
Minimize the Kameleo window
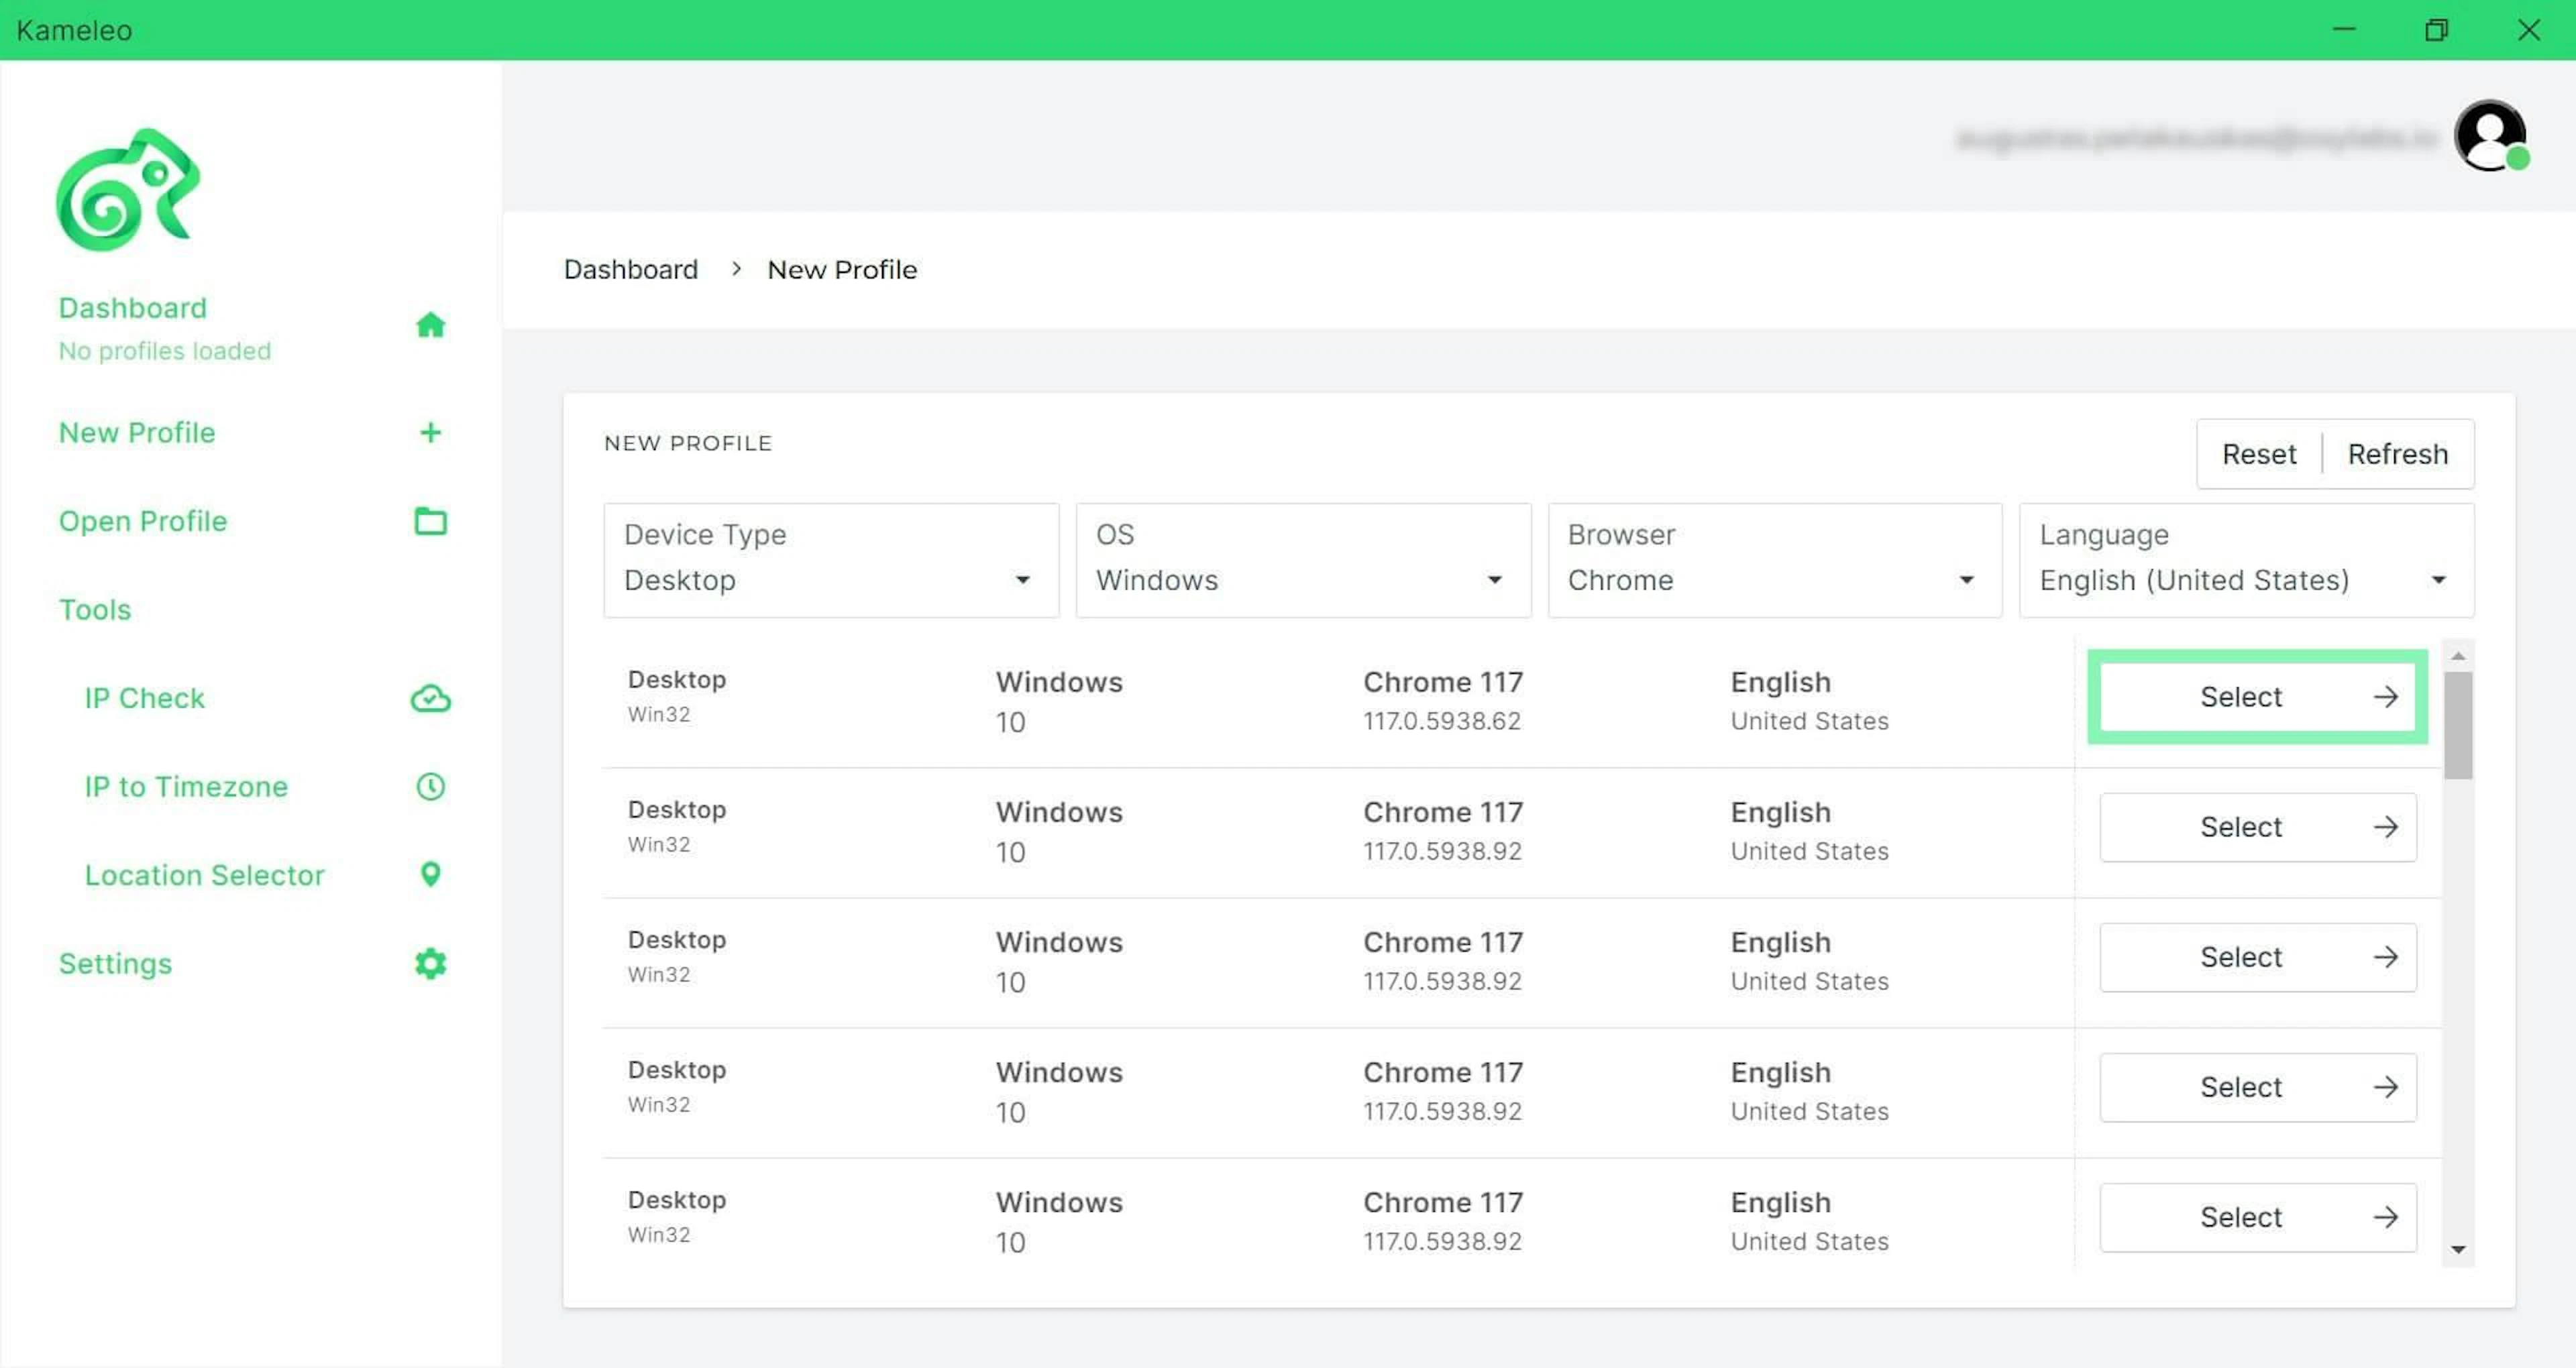(x=2344, y=30)
